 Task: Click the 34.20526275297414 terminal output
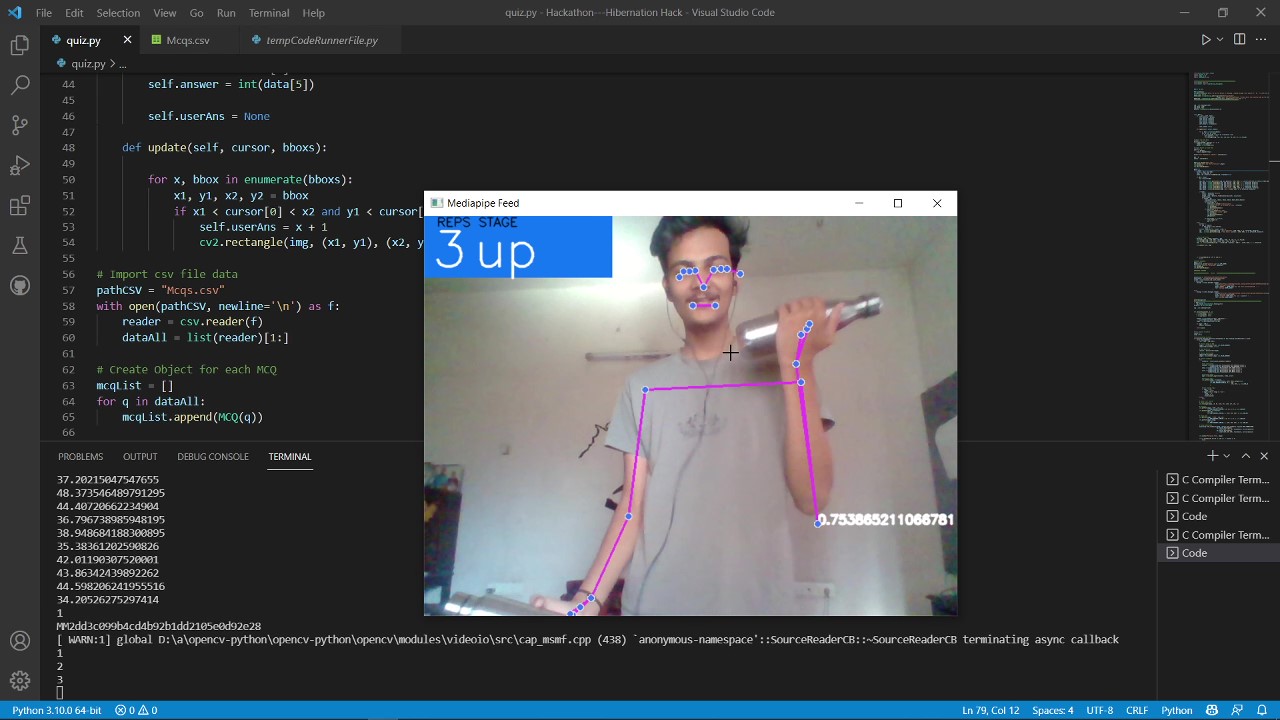coord(107,600)
